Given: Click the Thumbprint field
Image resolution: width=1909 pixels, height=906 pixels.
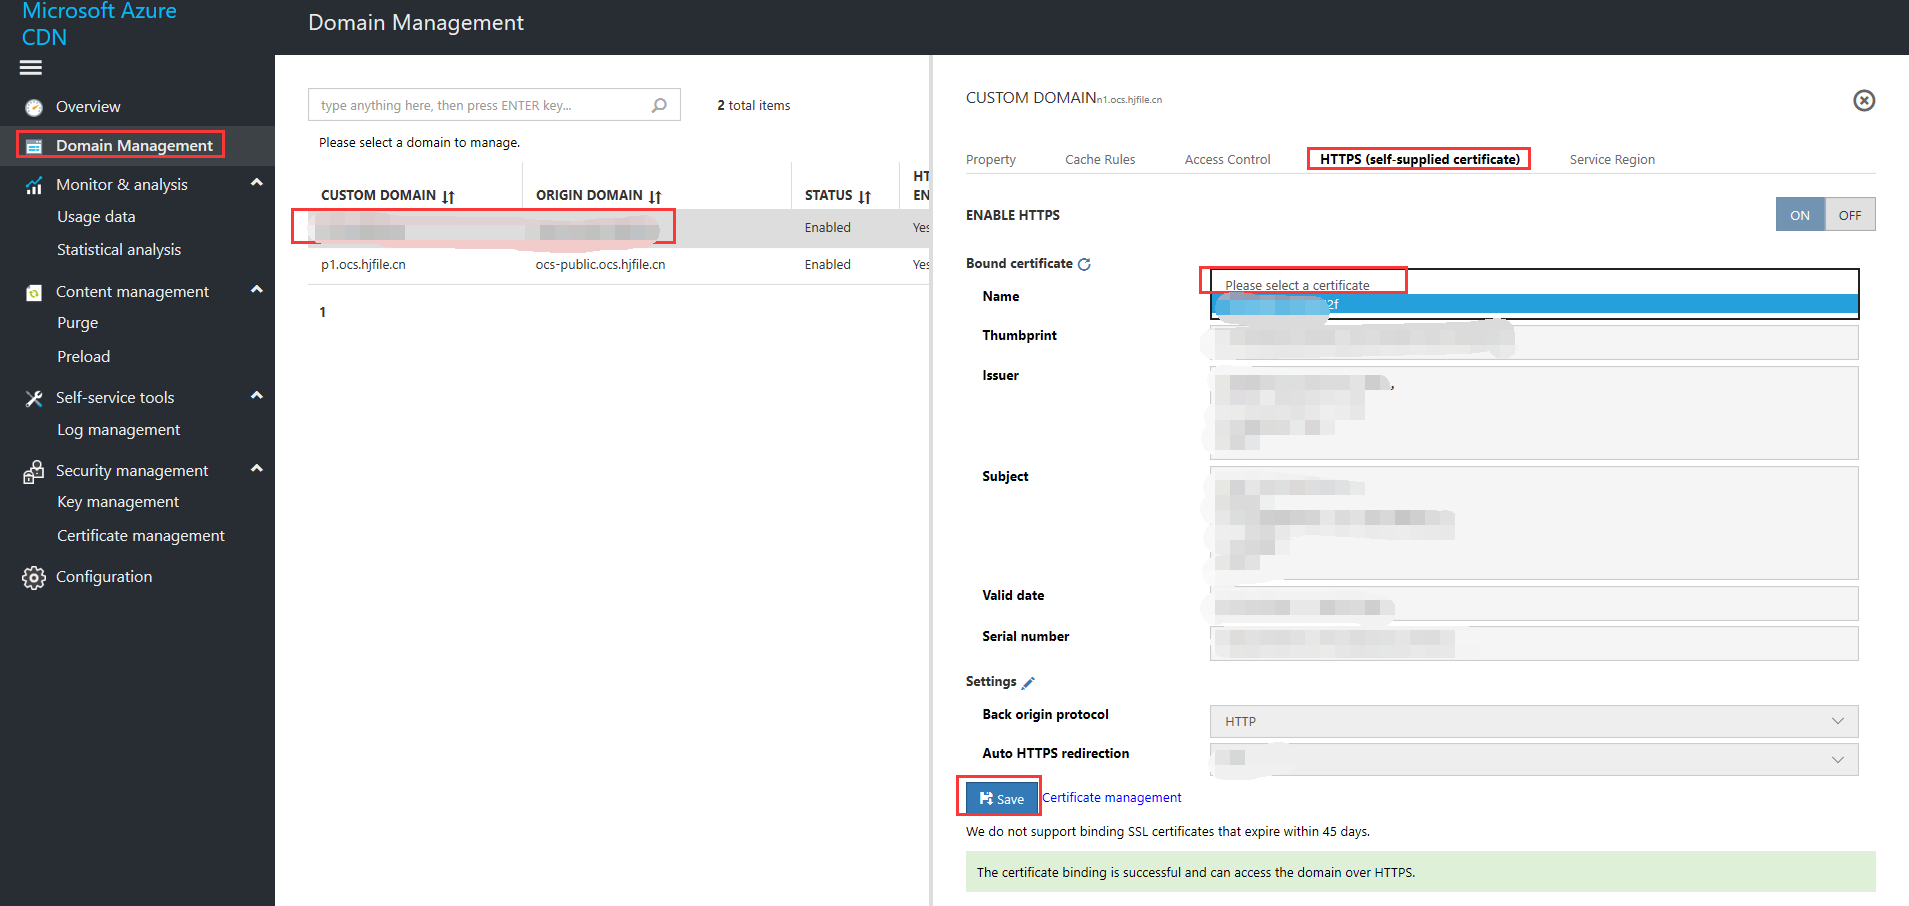Looking at the screenshot, I should point(1534,342).
